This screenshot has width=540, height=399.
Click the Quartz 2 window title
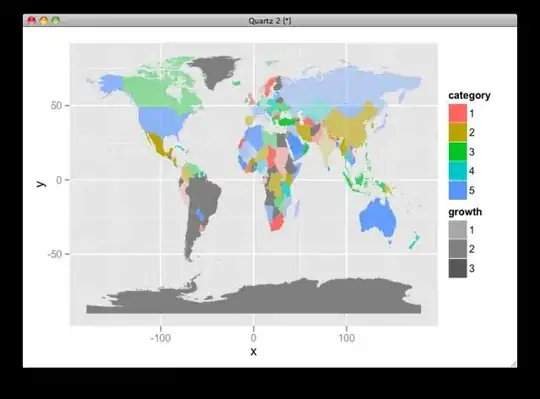[270, 21]
